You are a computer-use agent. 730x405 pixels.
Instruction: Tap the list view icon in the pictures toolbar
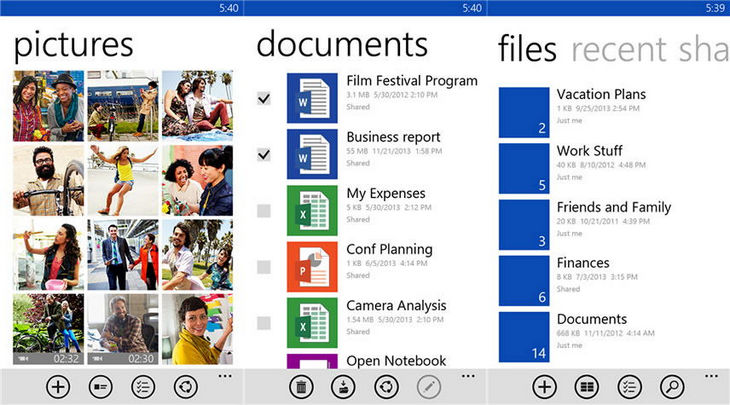point(100,386)
